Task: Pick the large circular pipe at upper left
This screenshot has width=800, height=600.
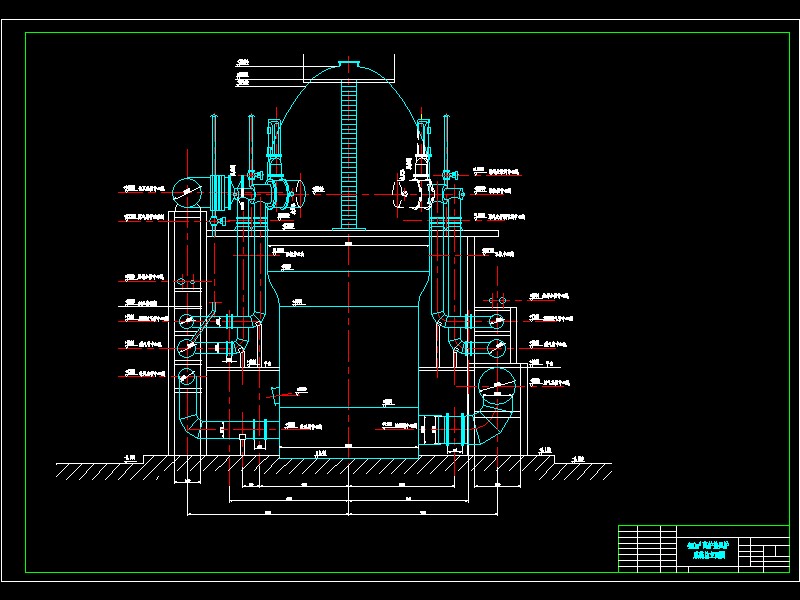Action: (x=187, y=192)
